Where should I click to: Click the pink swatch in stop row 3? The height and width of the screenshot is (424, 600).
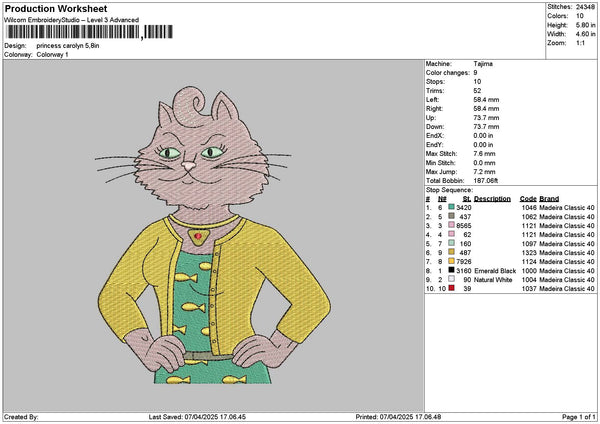[x=452, y=225]
